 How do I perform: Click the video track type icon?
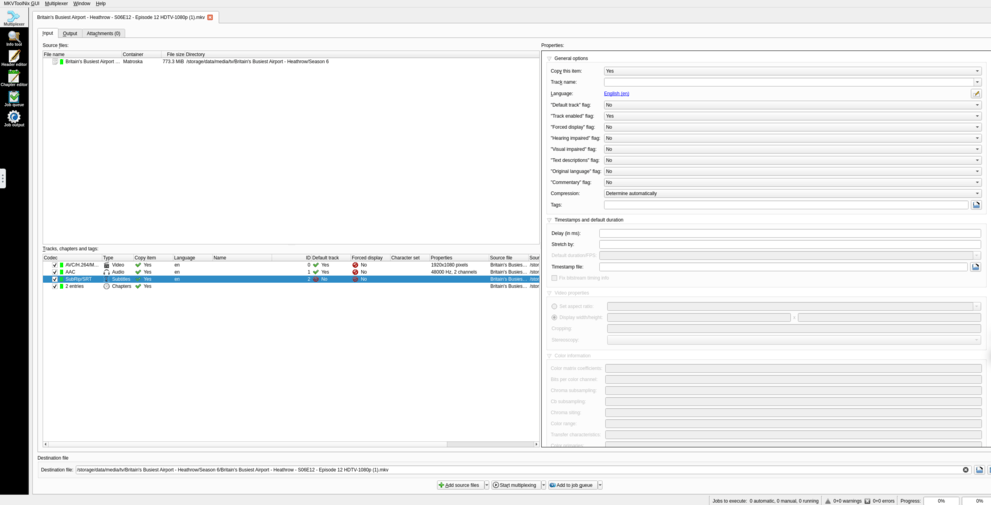[x=106, y=265]
